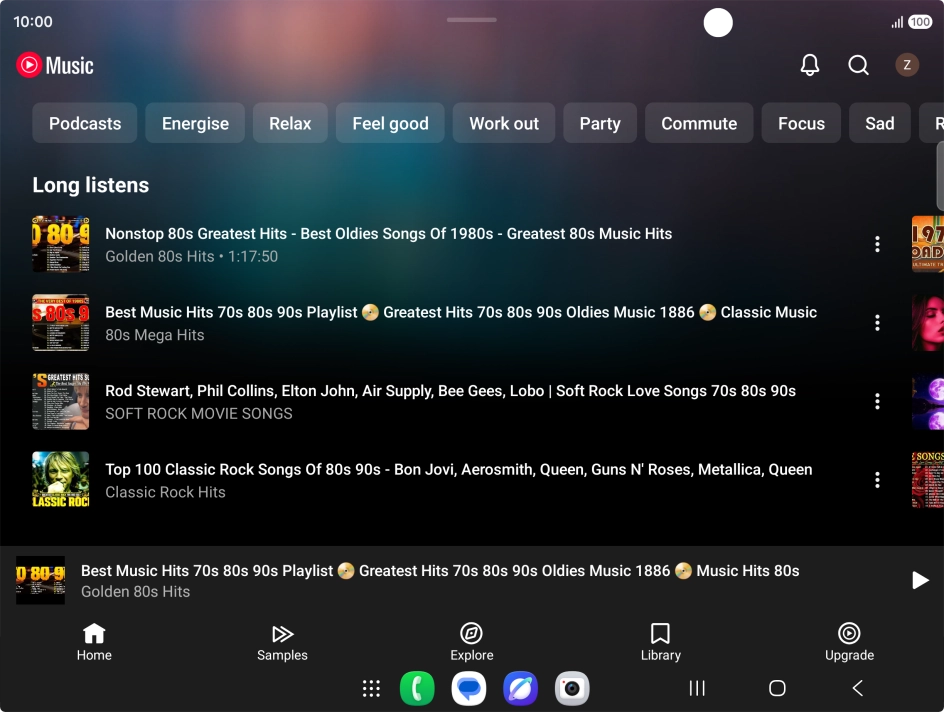Tap the recent apps navigation button
The image size is (944, 712).
[697, 688]
